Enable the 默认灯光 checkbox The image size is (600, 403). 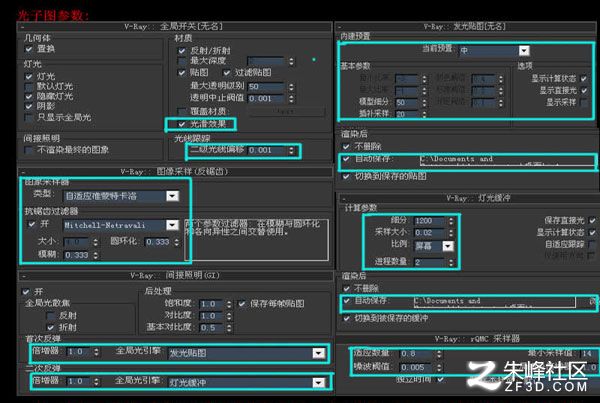[x=29, y=87]
